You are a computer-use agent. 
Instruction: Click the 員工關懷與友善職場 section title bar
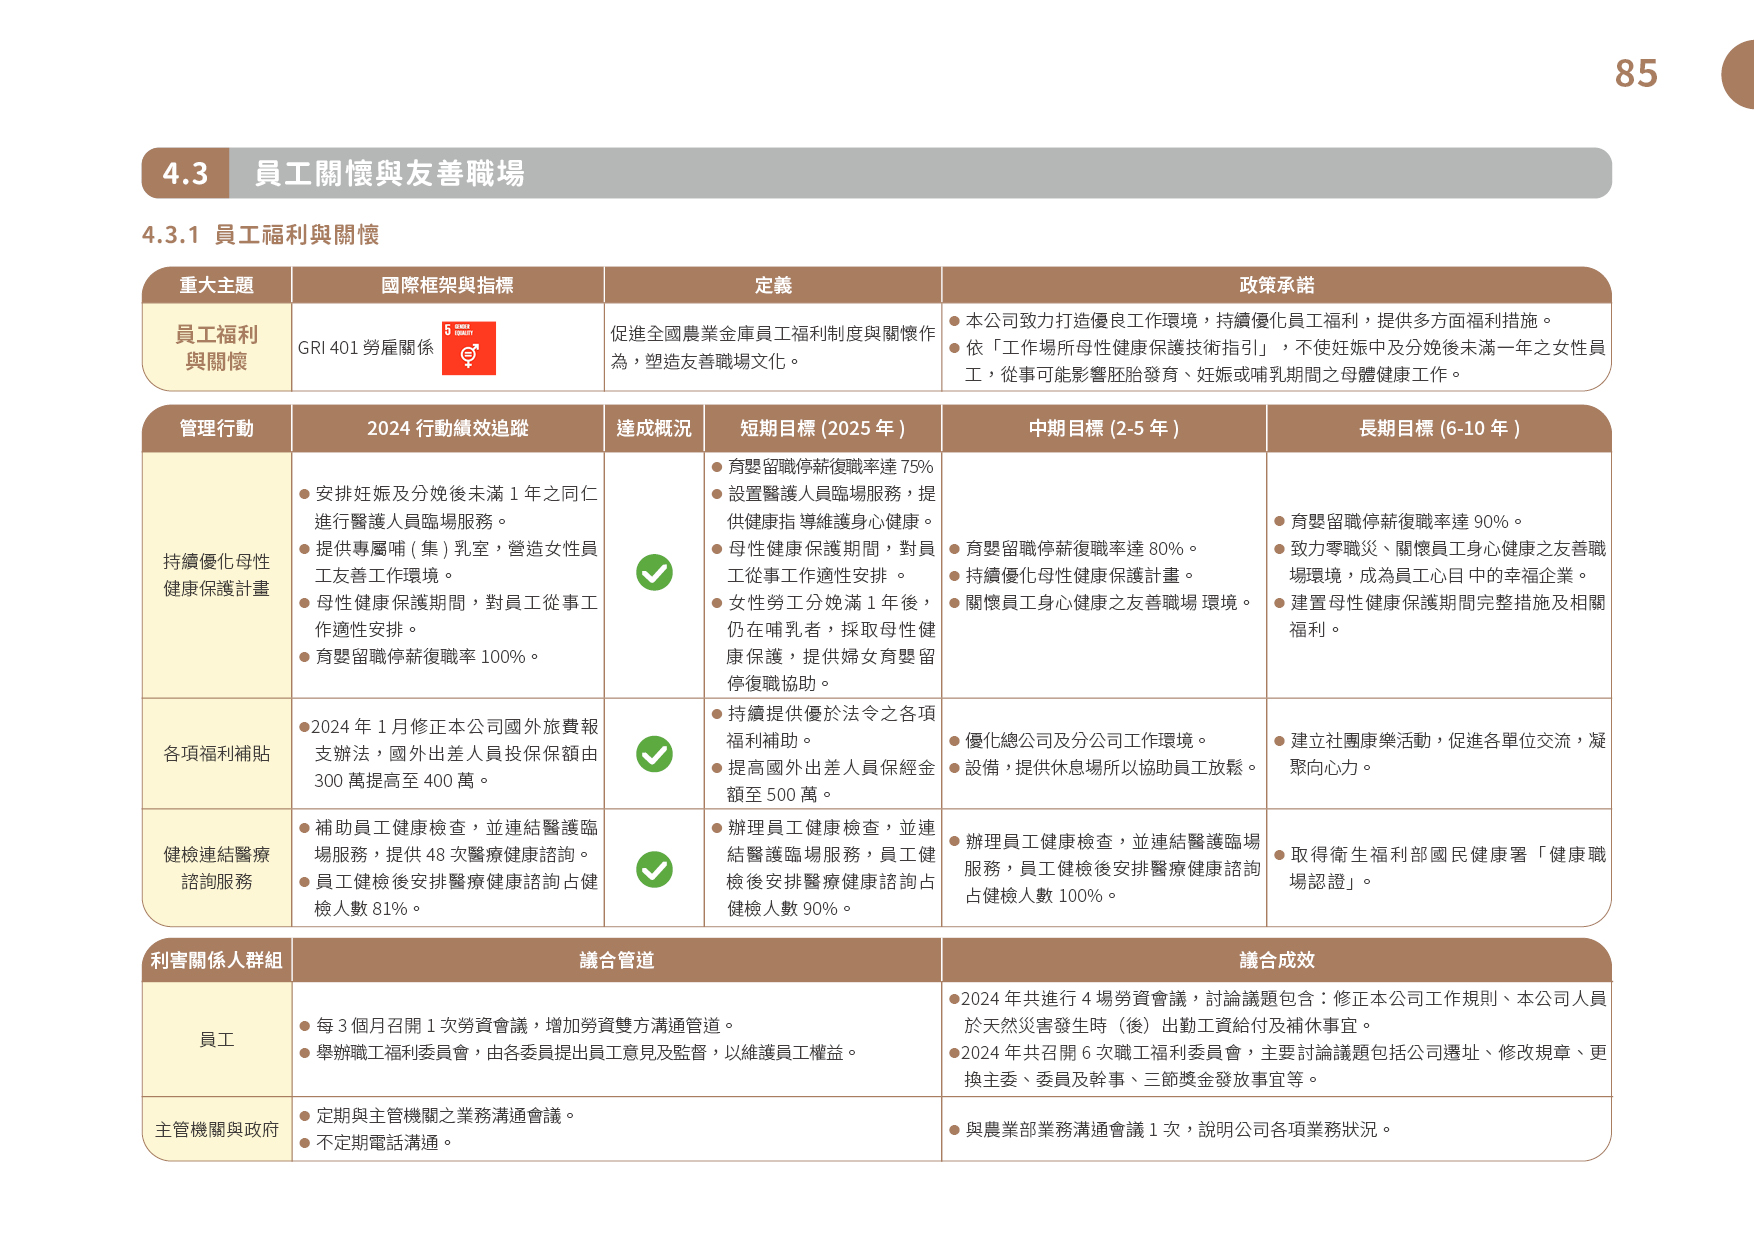coord(918,173)
